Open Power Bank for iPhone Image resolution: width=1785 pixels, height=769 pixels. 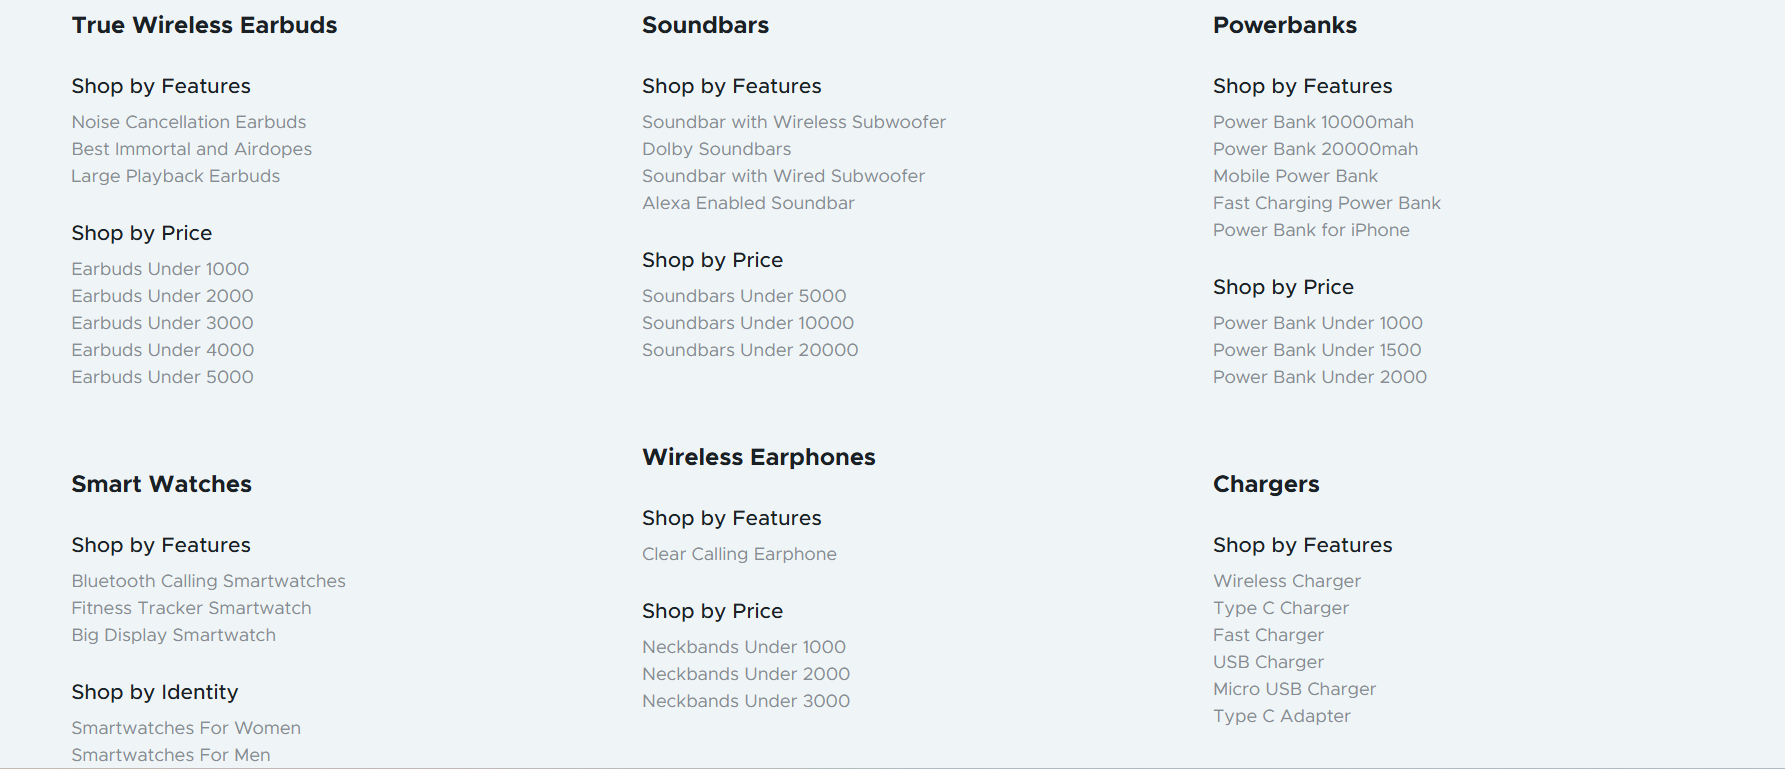pos(1311,230)
